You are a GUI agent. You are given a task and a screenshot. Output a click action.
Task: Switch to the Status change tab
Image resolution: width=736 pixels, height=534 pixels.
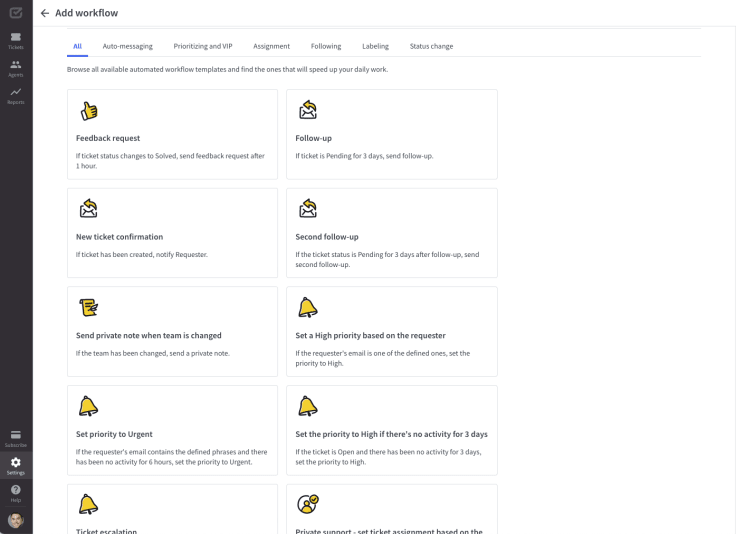[431, 46]
